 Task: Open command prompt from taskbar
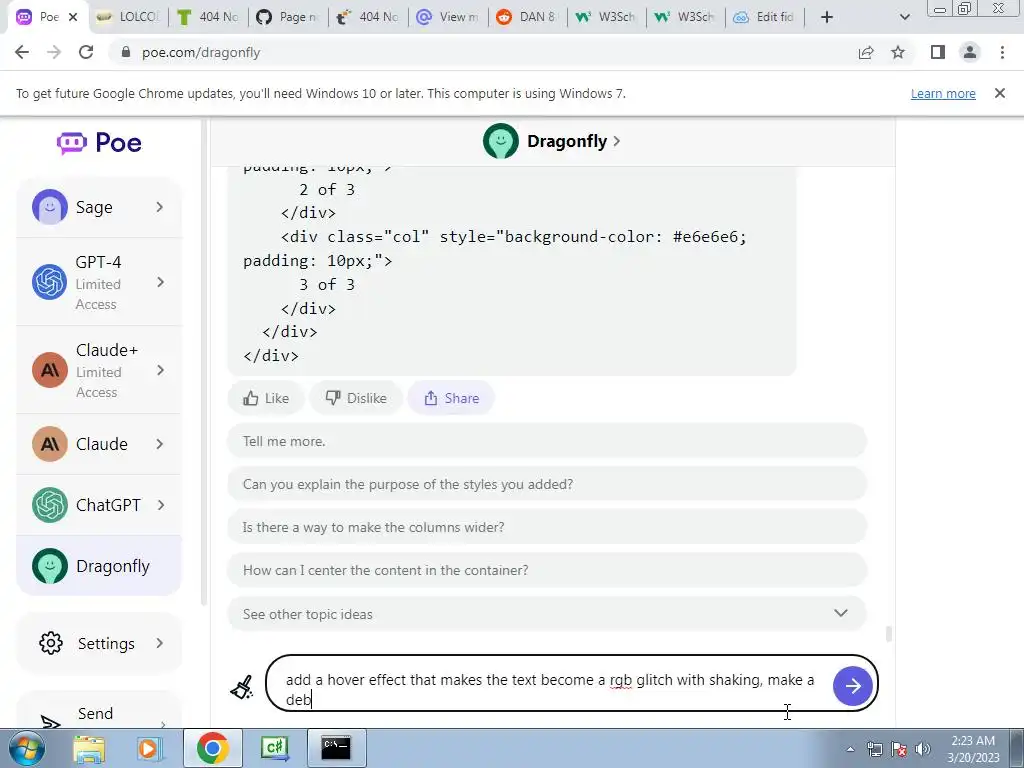point(336,748)
